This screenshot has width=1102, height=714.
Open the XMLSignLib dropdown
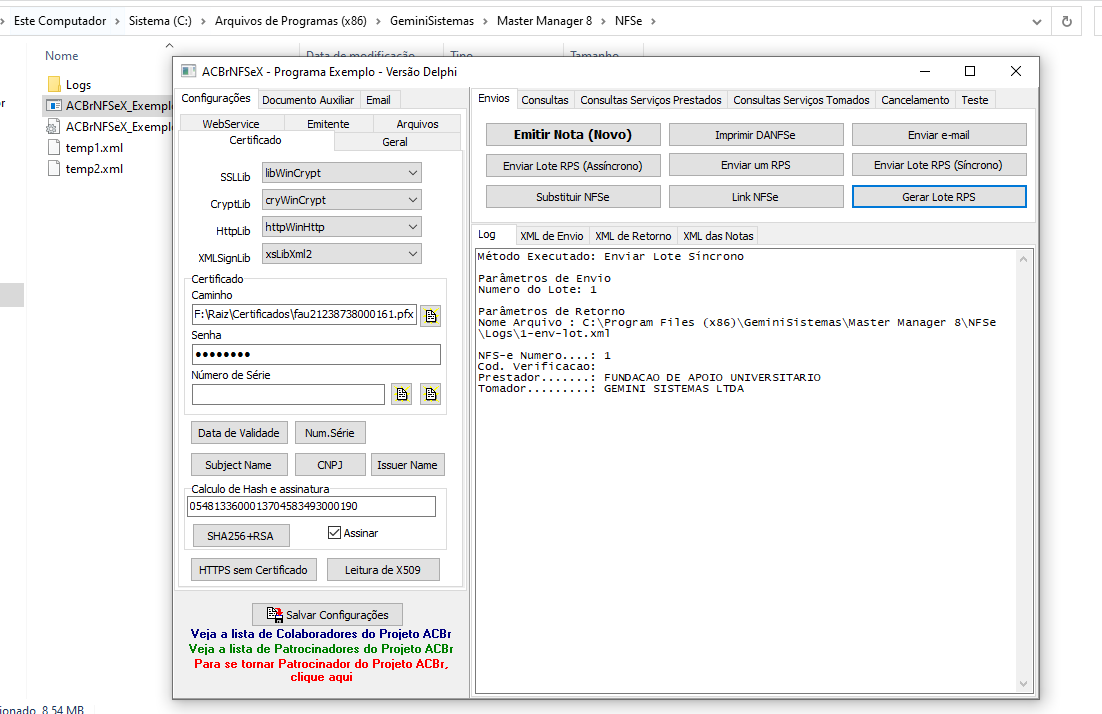coord(413,254)
